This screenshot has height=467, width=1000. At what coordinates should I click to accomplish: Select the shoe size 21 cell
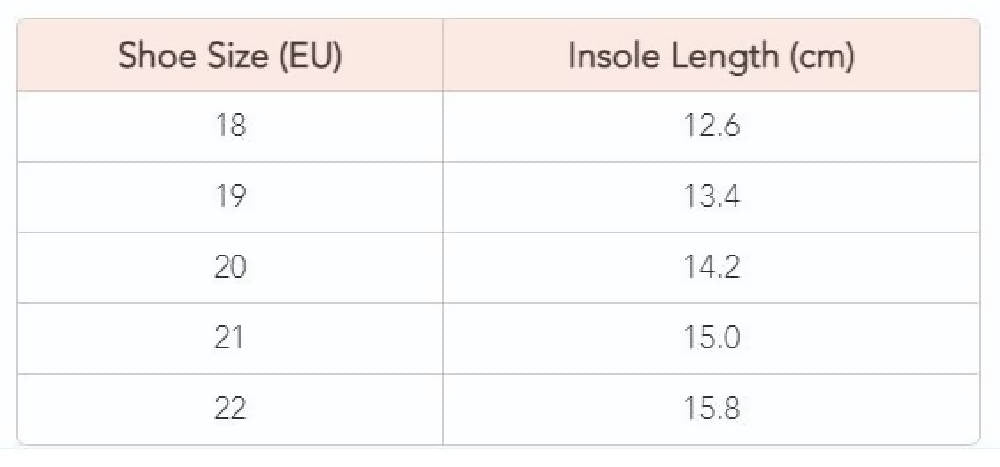click(x=230, y=339)
